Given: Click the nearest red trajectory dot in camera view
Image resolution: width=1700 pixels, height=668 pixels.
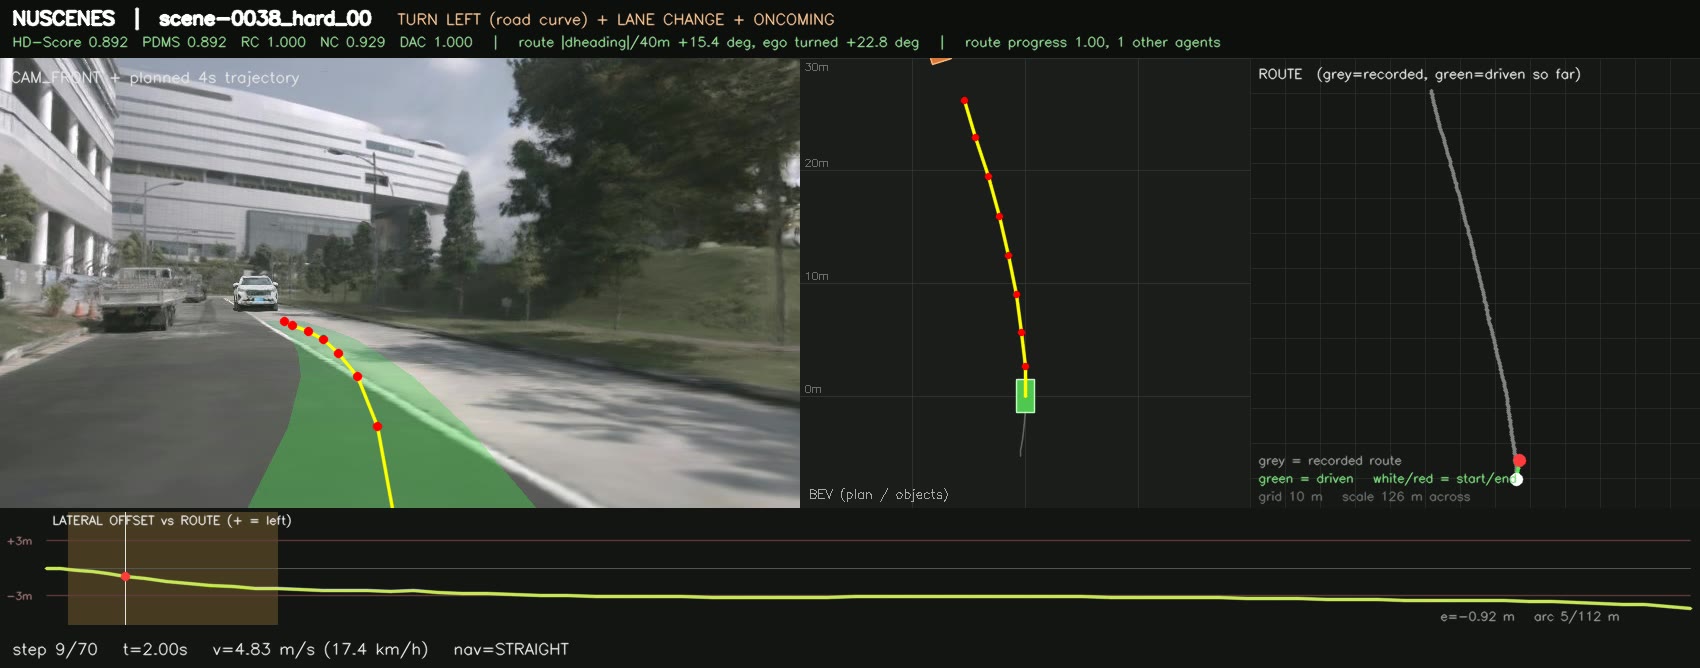Looking at the screenshot, I should point(377,427).
